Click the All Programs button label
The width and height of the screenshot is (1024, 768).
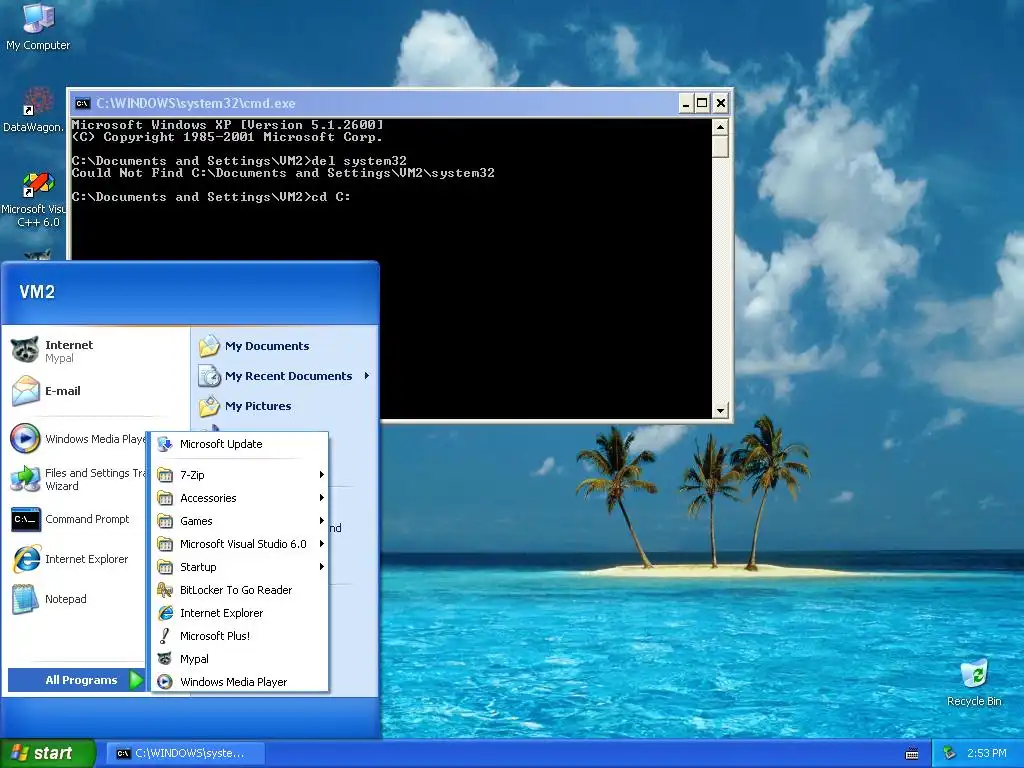pos(81,680)
